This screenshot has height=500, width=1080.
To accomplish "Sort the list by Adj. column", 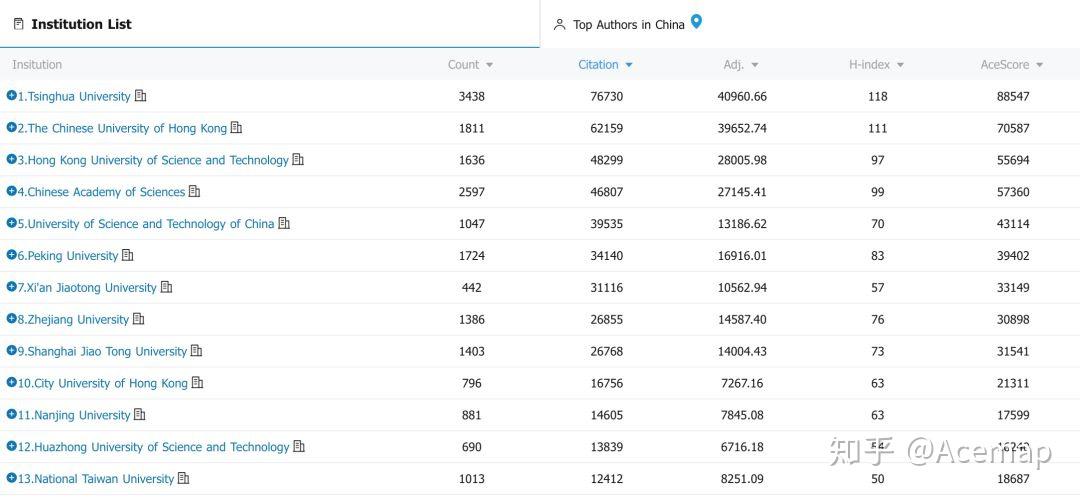I will click(740, 65).
